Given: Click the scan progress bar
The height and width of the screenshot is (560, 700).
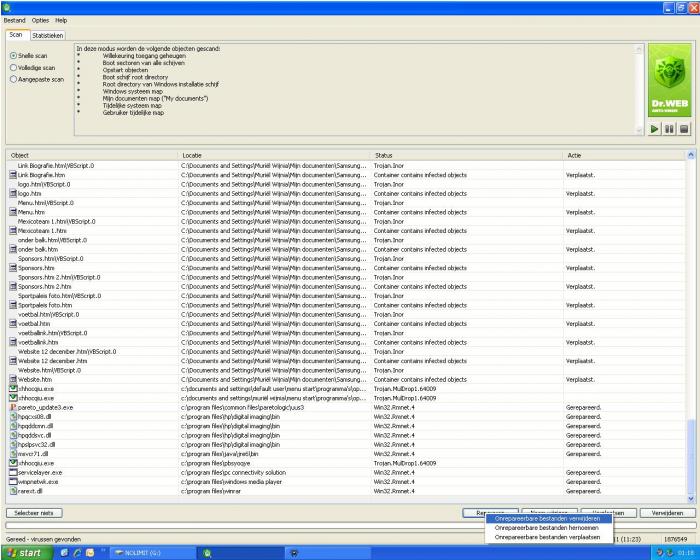Looking at the screenshot, I should [351, 526].
